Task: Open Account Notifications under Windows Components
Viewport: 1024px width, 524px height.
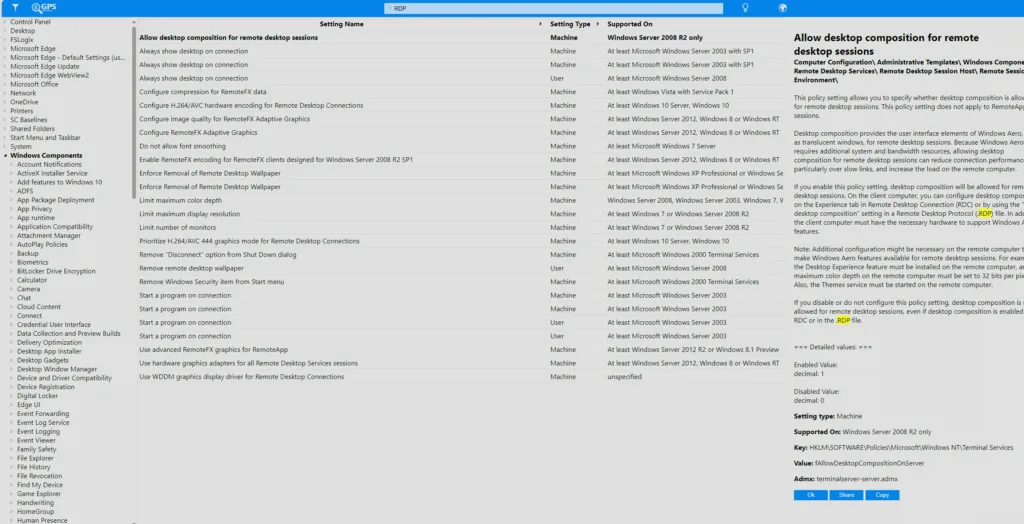Action: click(x=50, y=165)
